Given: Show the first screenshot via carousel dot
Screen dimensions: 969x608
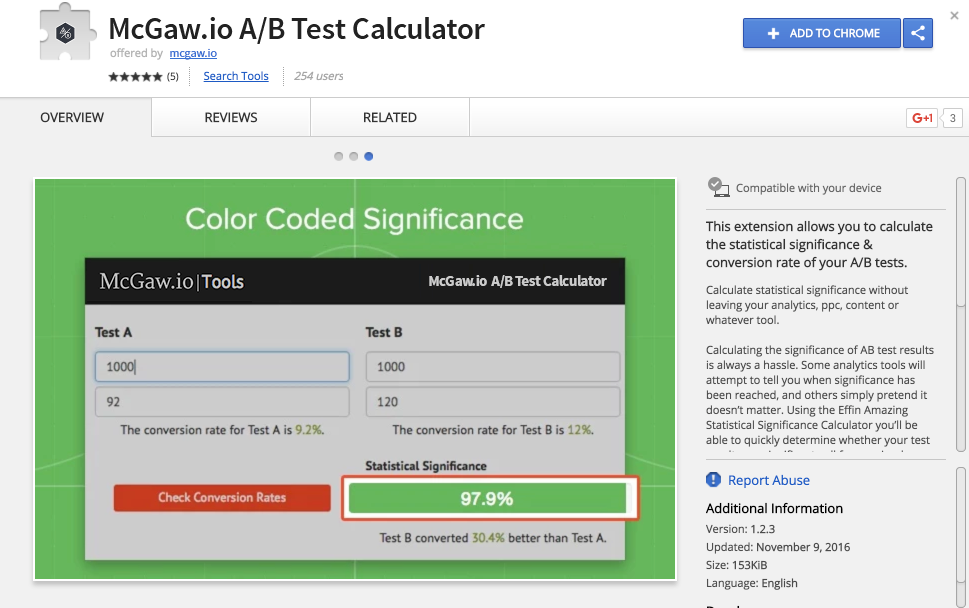Looking at the screenshot, I should (338, 156).
